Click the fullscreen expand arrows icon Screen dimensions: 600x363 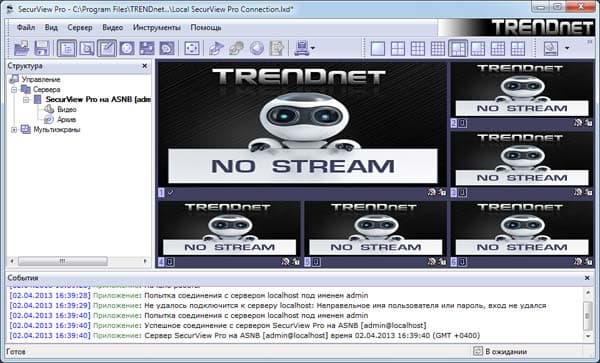[x=192, y=48]
